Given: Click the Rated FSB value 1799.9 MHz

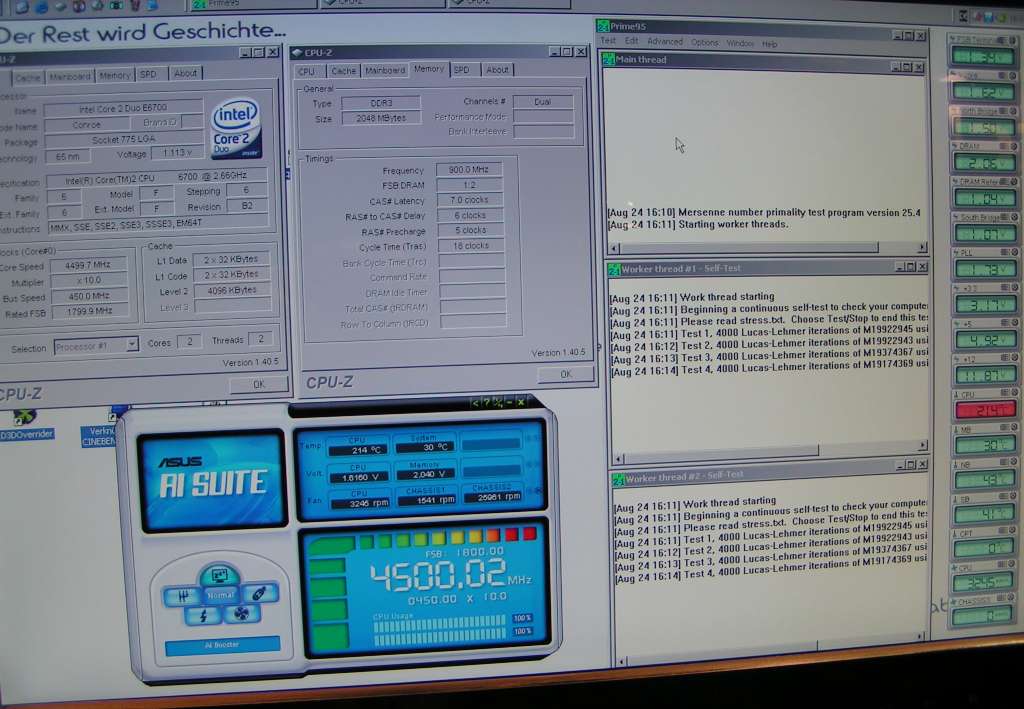Looking at the screenshot, I should (x=90, y=311).
